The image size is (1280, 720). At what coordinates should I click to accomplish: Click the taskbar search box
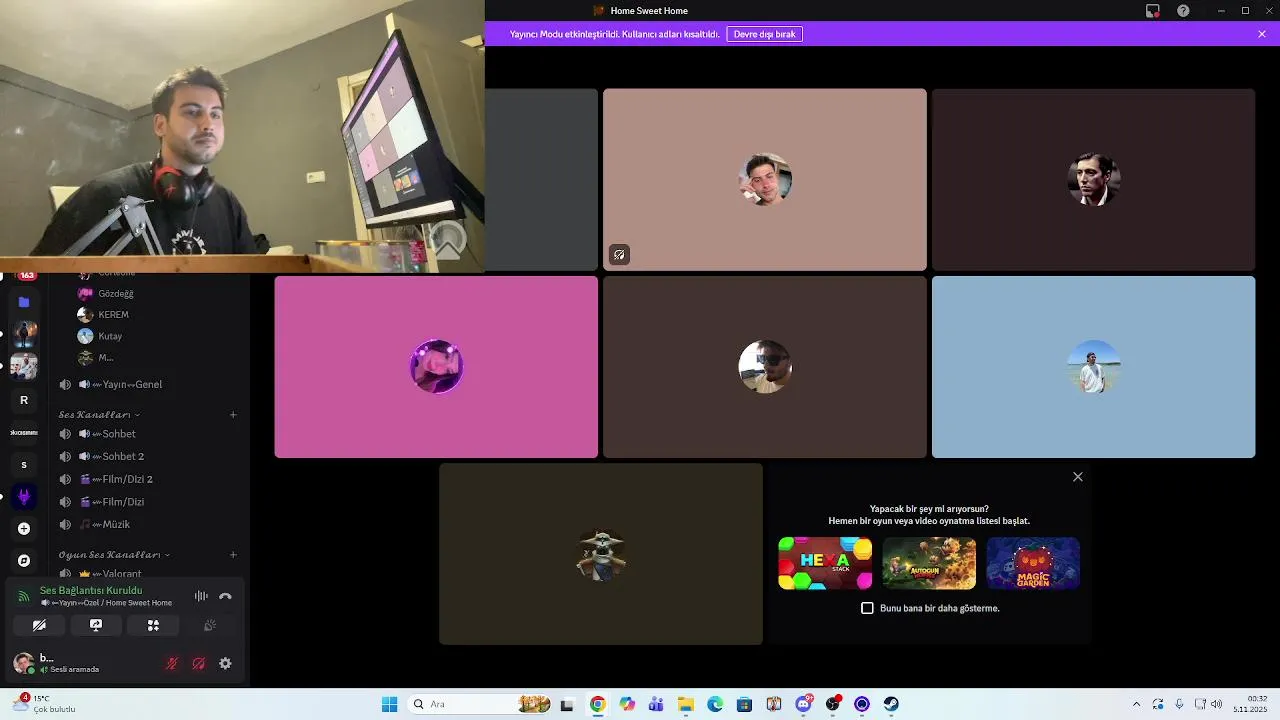tap(480, 704)
